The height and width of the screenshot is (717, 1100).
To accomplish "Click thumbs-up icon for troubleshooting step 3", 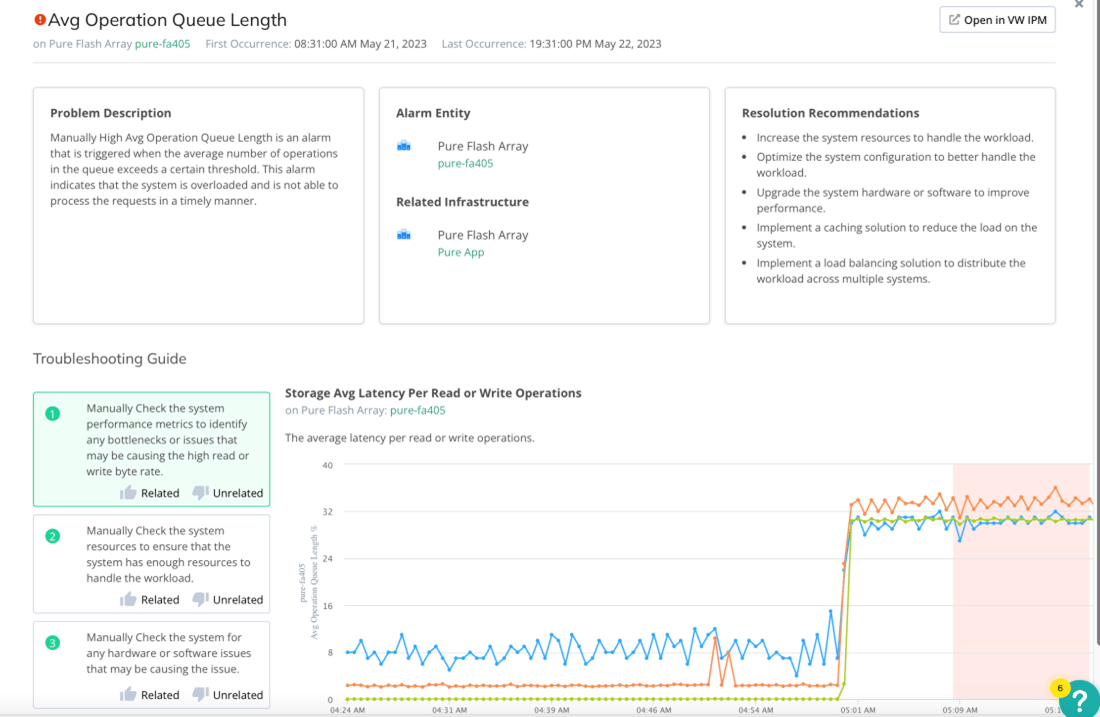I will pos(128,695).
